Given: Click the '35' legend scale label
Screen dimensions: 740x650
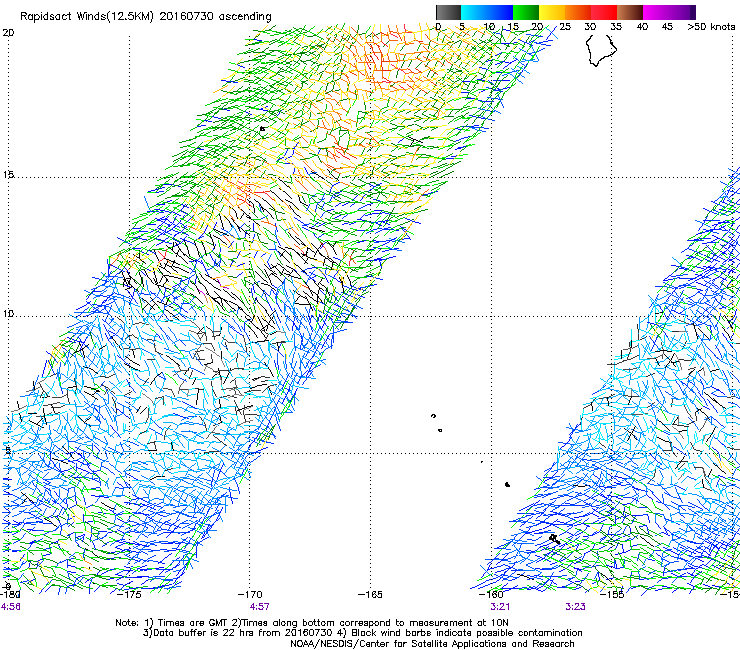Looking at the screenshot, I should pos(616,26).
